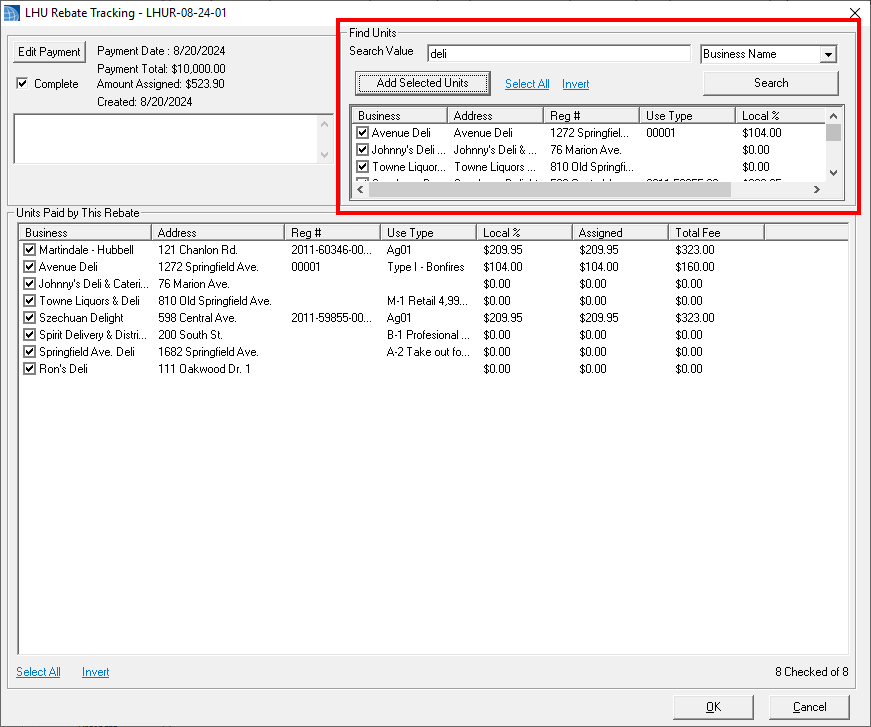Sort paid units by Business column header
Viewport: 871px width, 727px height.
(x=85, y=233)
